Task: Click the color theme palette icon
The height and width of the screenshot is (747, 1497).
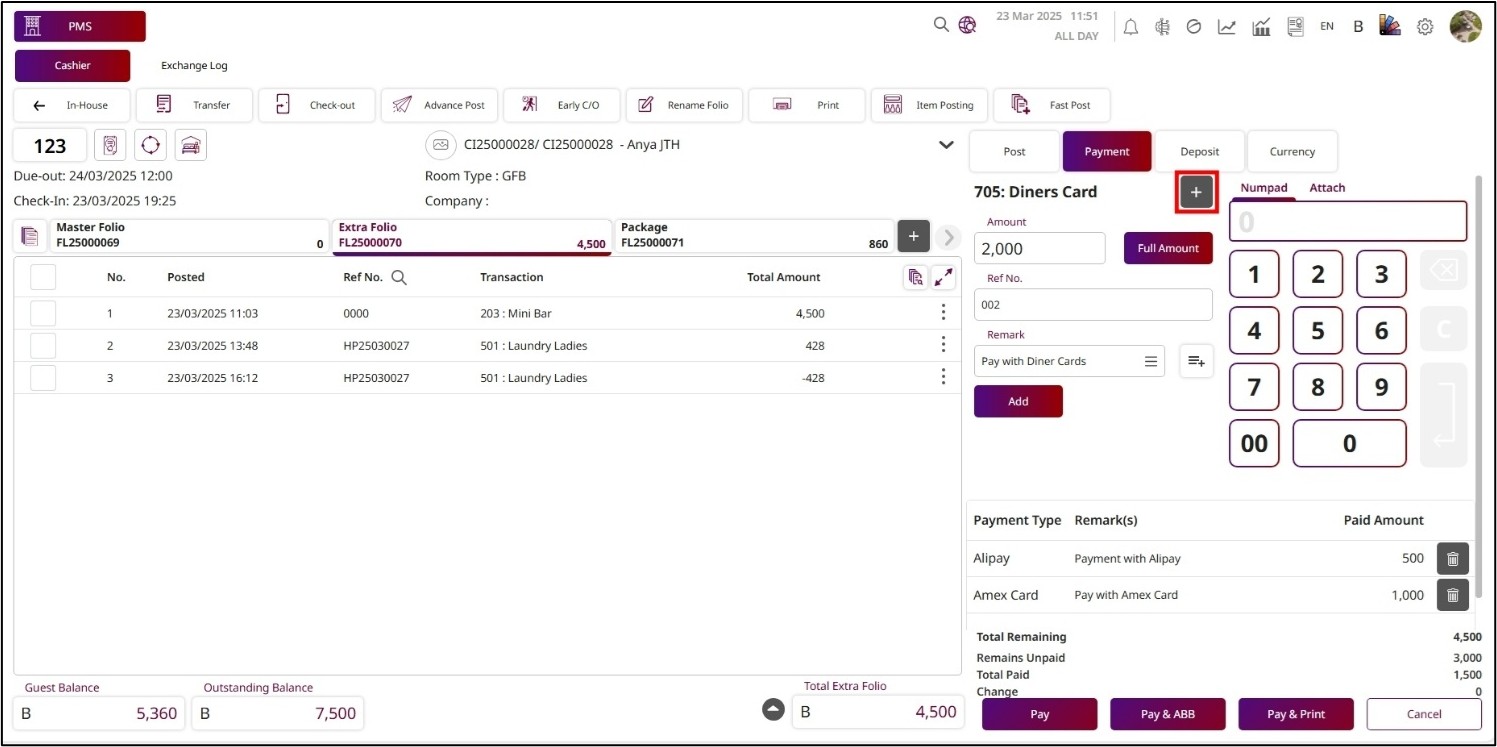Action: click(1390, 27)
